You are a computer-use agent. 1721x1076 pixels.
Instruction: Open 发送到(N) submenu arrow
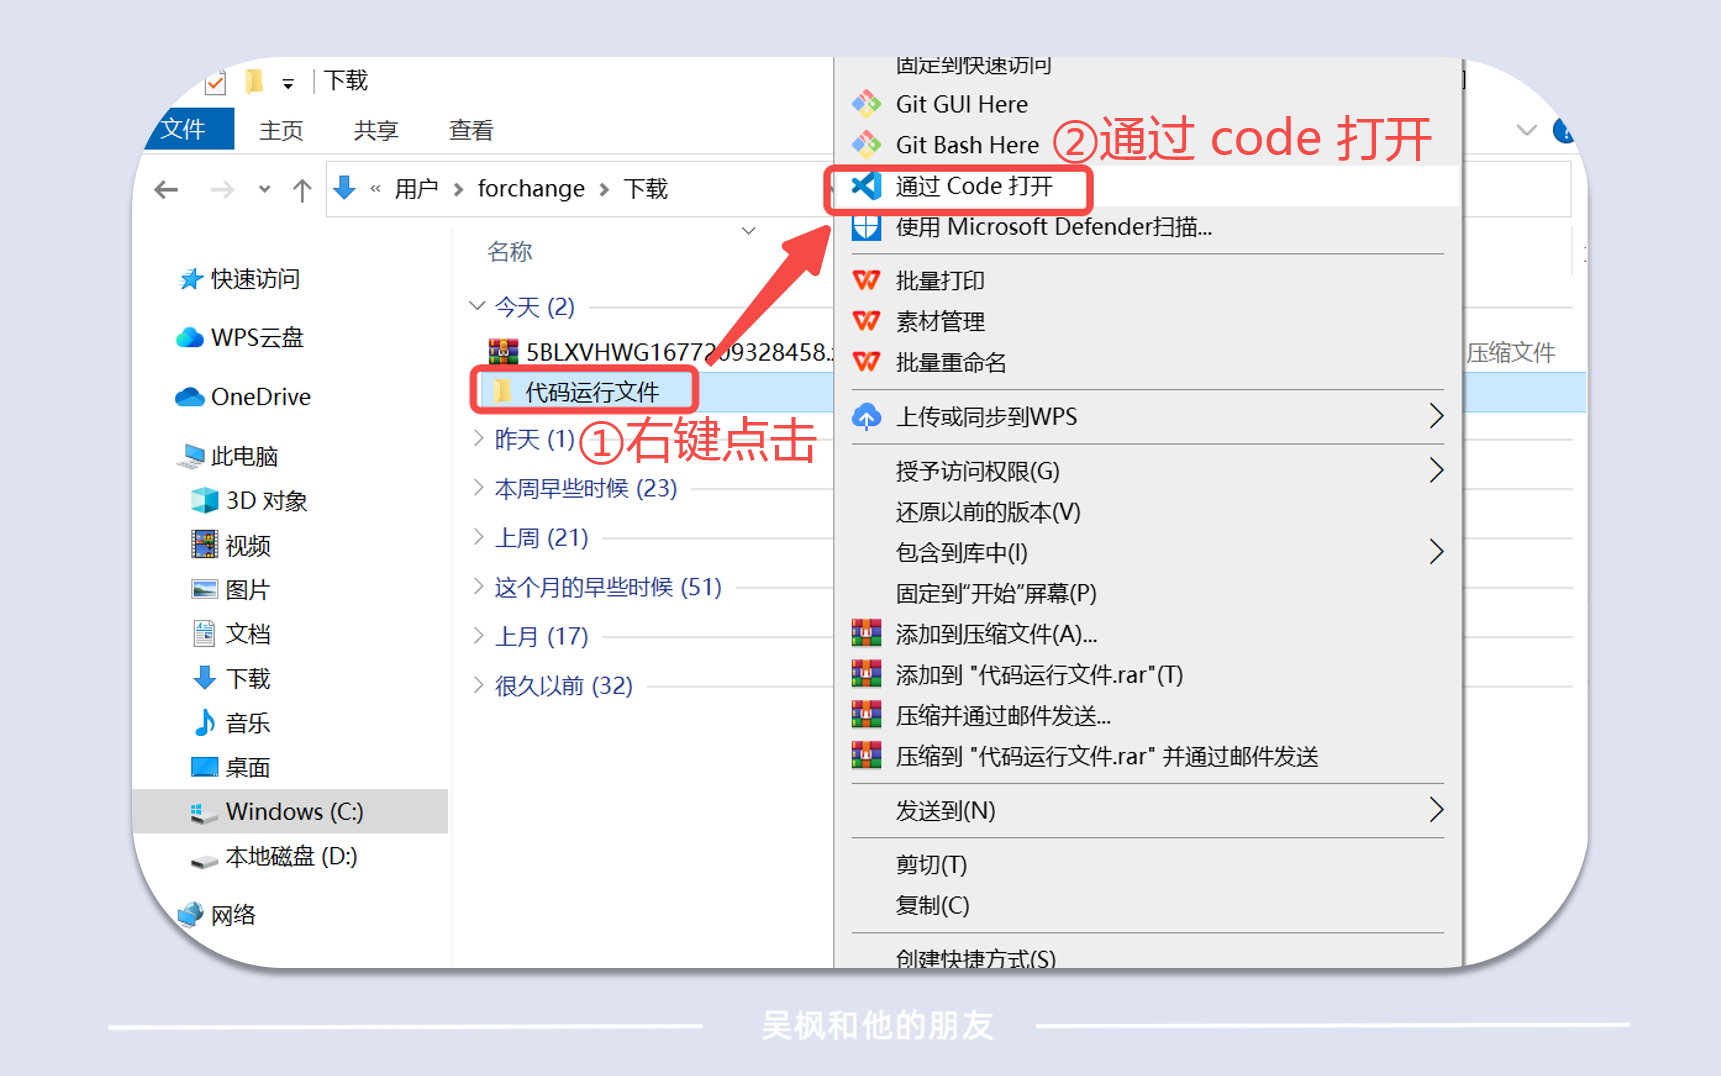pyautogui.click(x=1436, y=810)
